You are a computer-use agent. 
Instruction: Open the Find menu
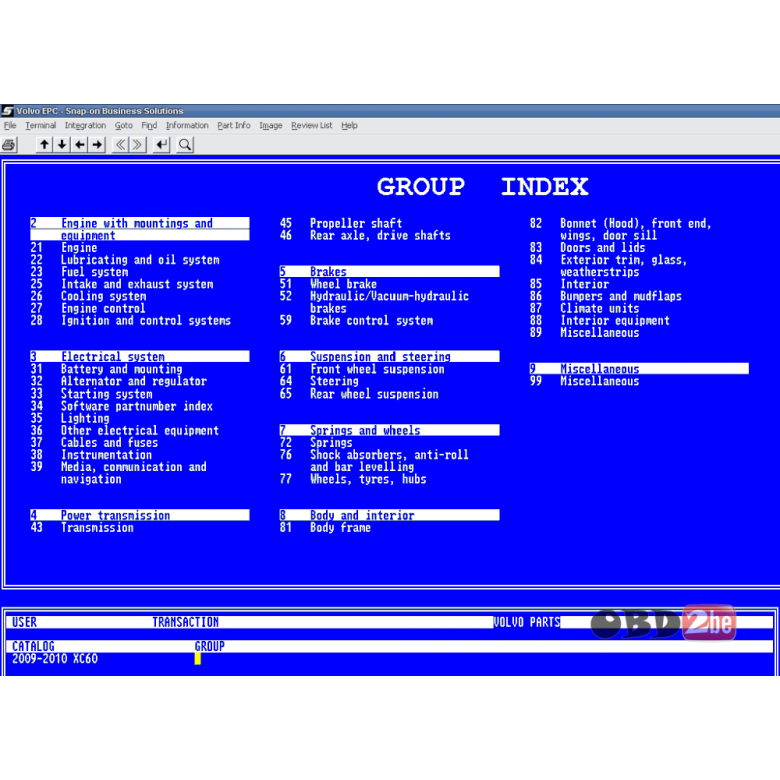point(149,125)
